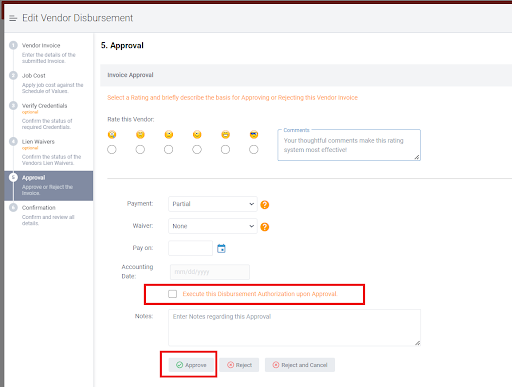
Task: Go to Job Cost step
Action: coord(48,83)
